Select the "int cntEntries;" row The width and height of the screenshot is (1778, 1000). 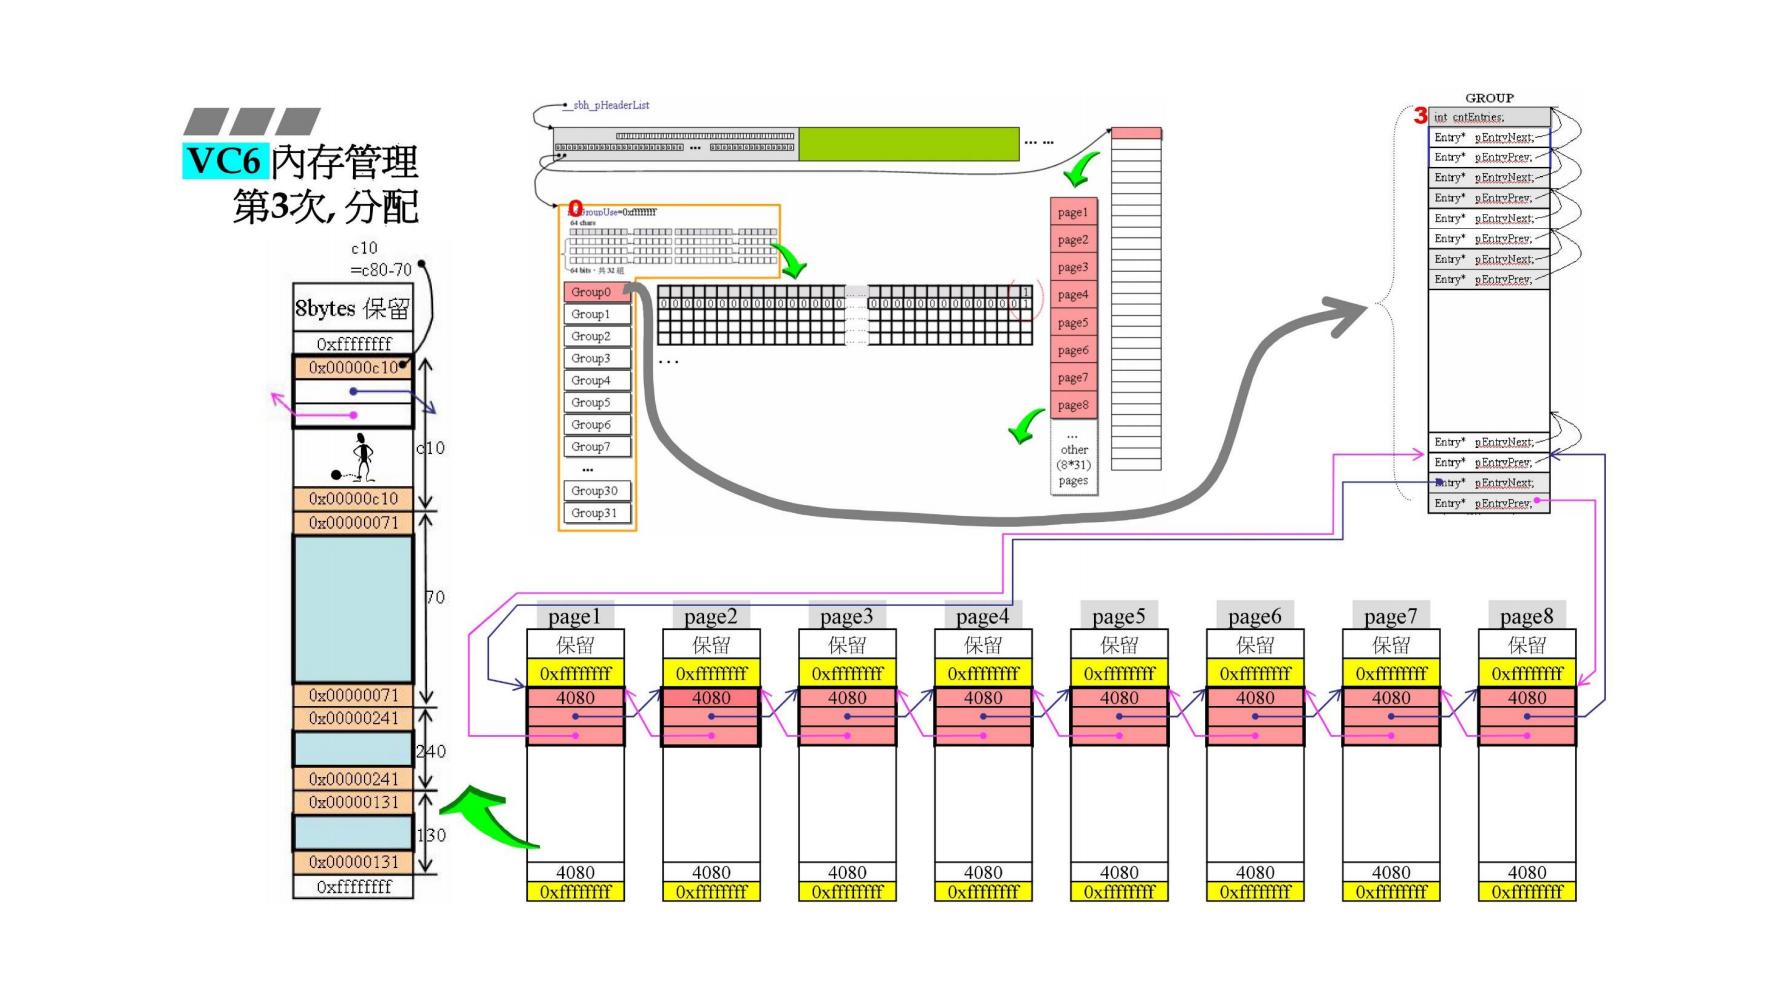tap(1490, 117)
